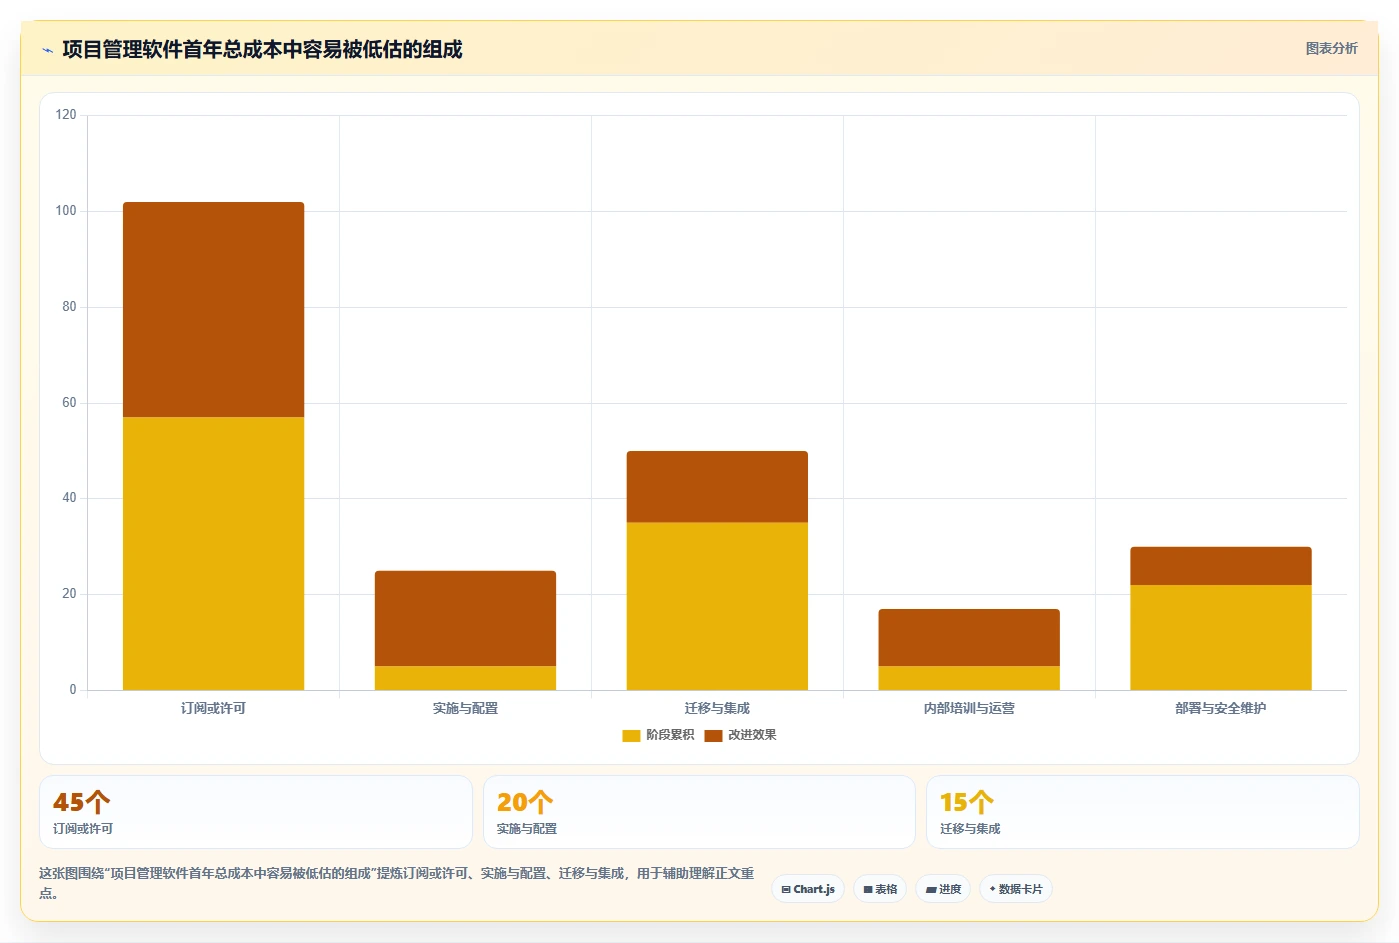Click the y-axis value 60

click(69, 403)
